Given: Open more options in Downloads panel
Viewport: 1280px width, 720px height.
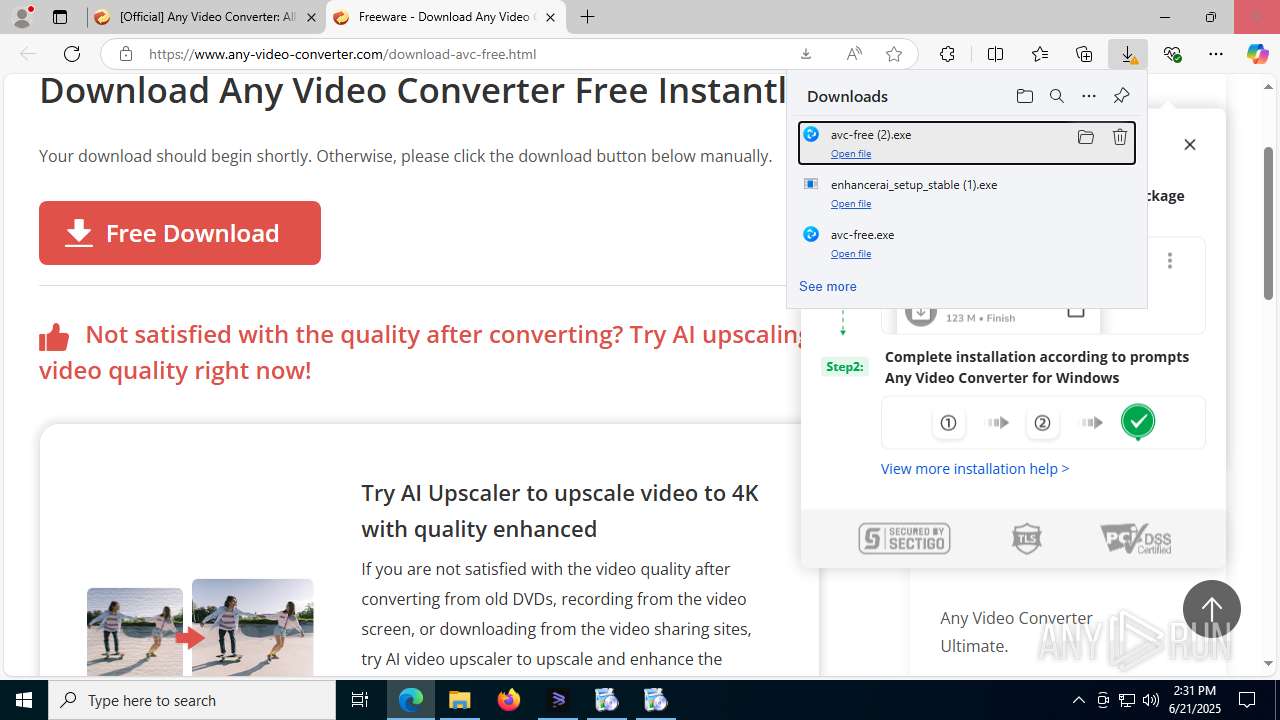Looking at the screenshot, I should point(1088,96).
